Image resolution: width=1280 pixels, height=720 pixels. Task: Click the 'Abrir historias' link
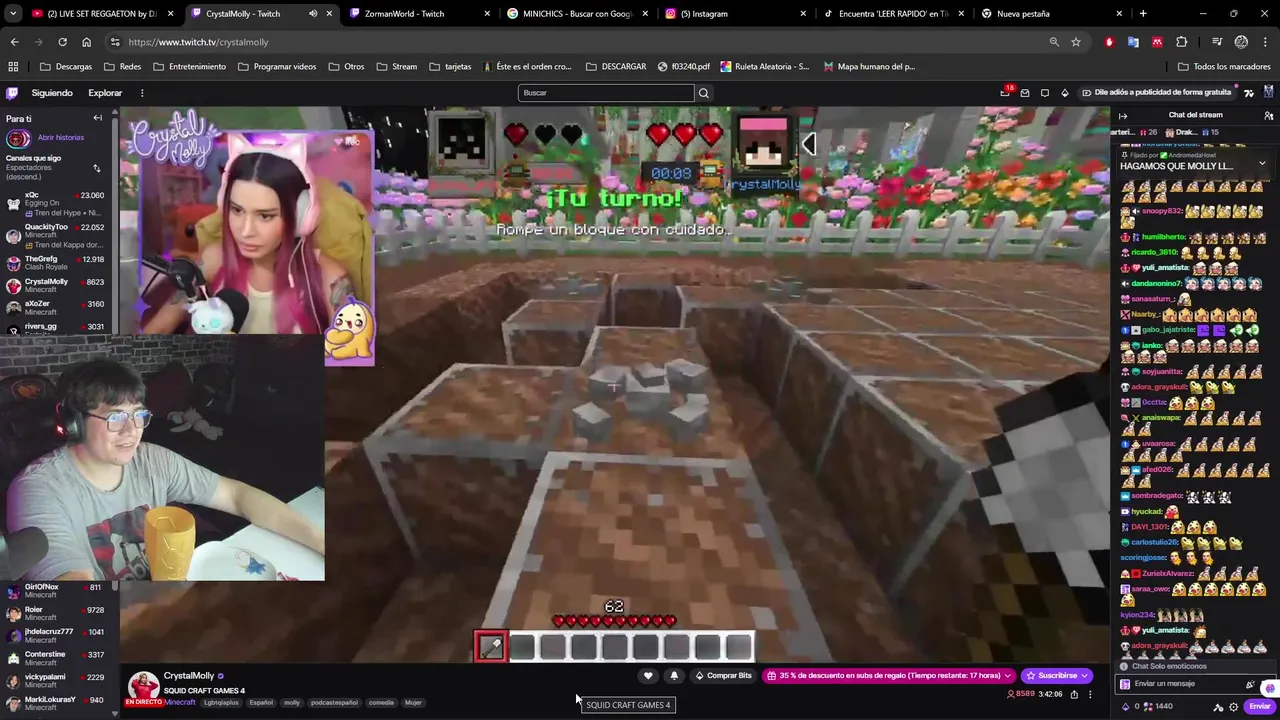coord(60,137)
